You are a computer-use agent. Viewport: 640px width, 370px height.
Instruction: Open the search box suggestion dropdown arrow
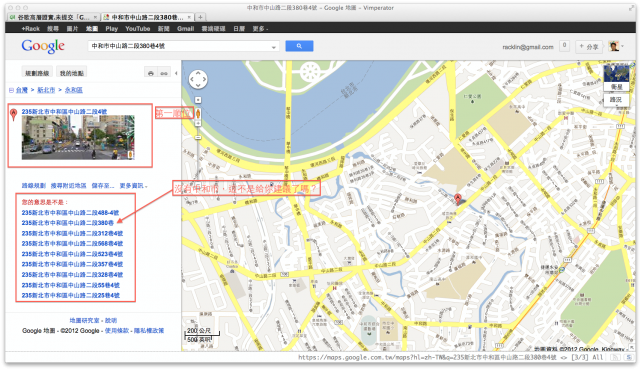[x=273, y=47]
